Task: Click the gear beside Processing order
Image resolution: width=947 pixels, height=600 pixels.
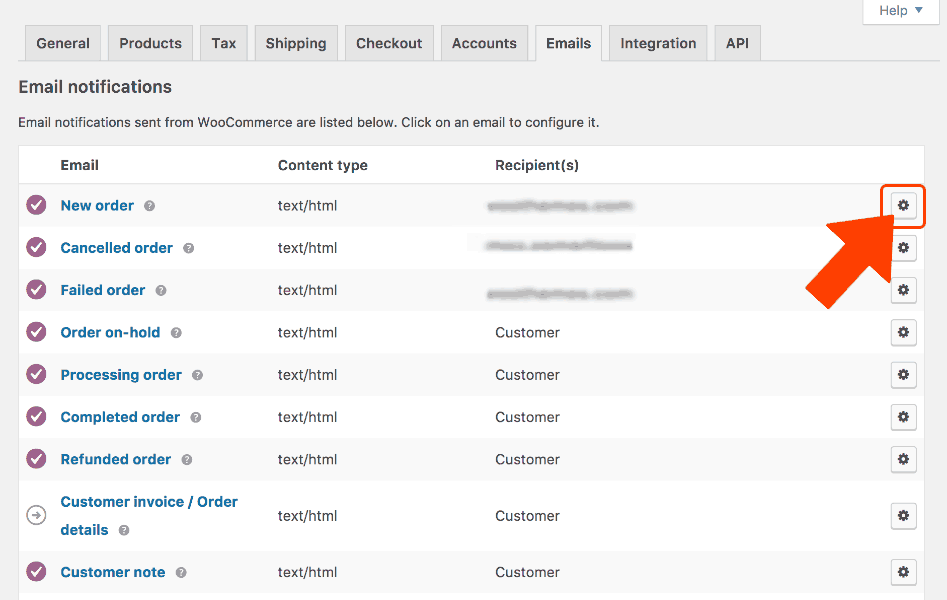Action: (x=903, y=375)
